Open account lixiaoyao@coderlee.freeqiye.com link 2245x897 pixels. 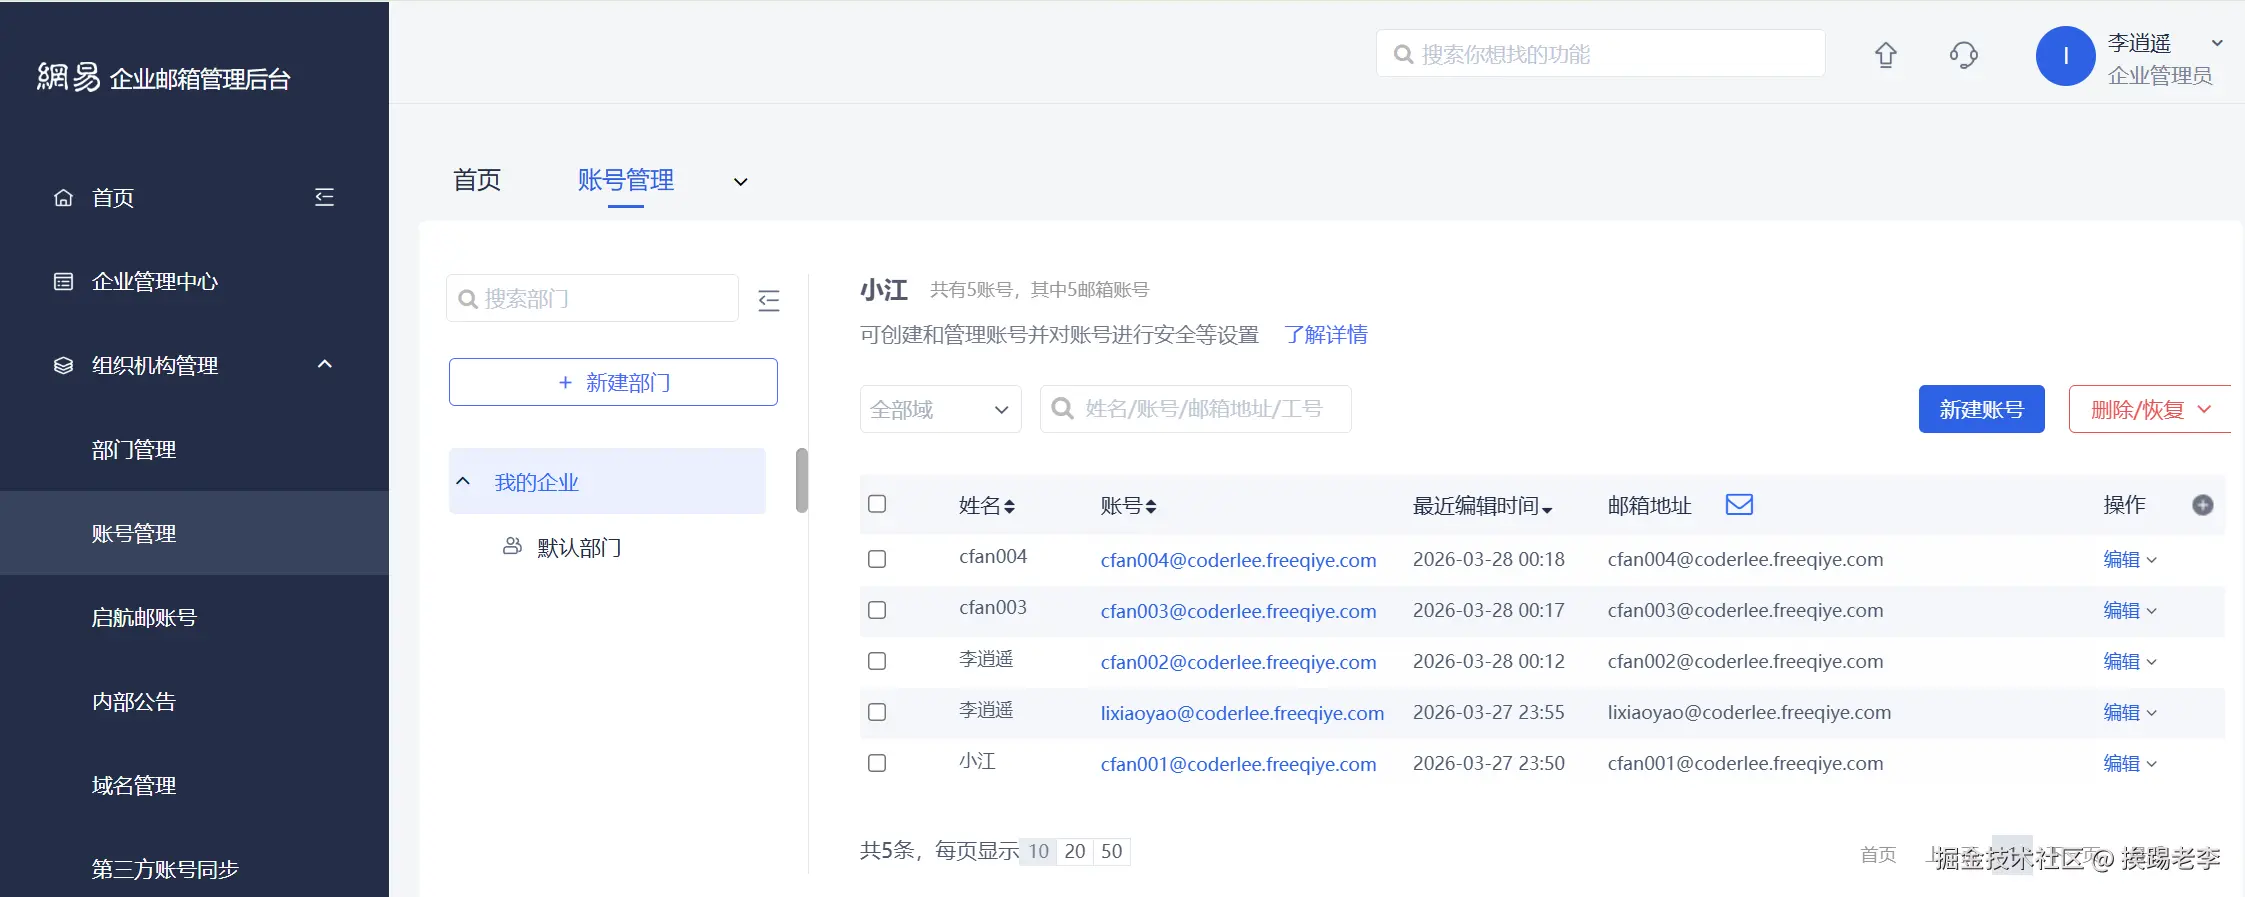click(x=1242, y=713)
